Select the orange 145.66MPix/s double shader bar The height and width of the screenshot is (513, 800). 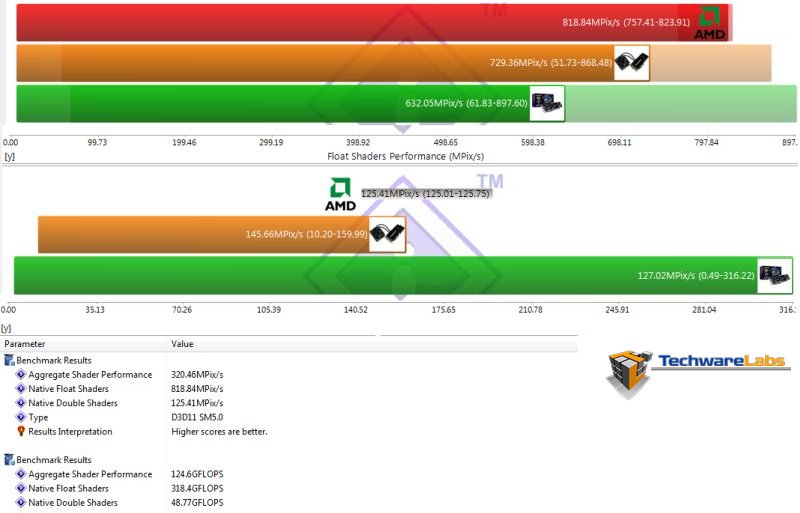[222, 234]
